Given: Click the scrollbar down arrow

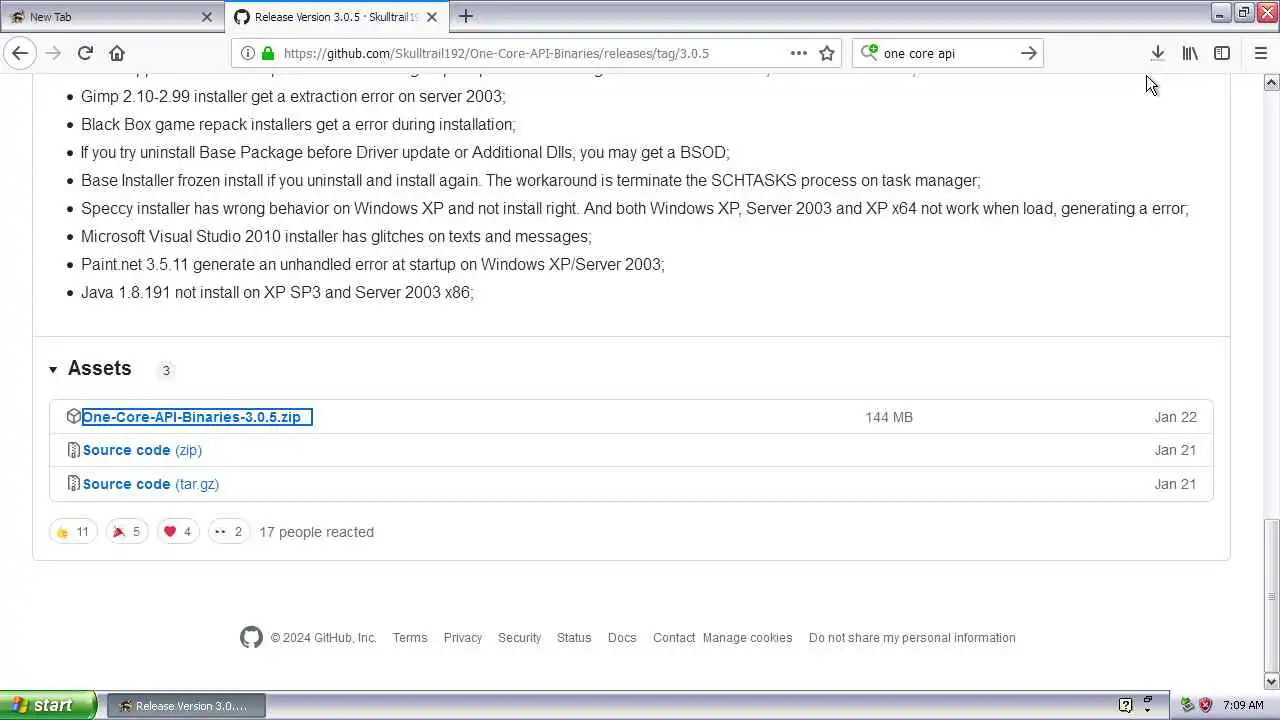Looking at the screenshot, I should [x=1272, y=682].
